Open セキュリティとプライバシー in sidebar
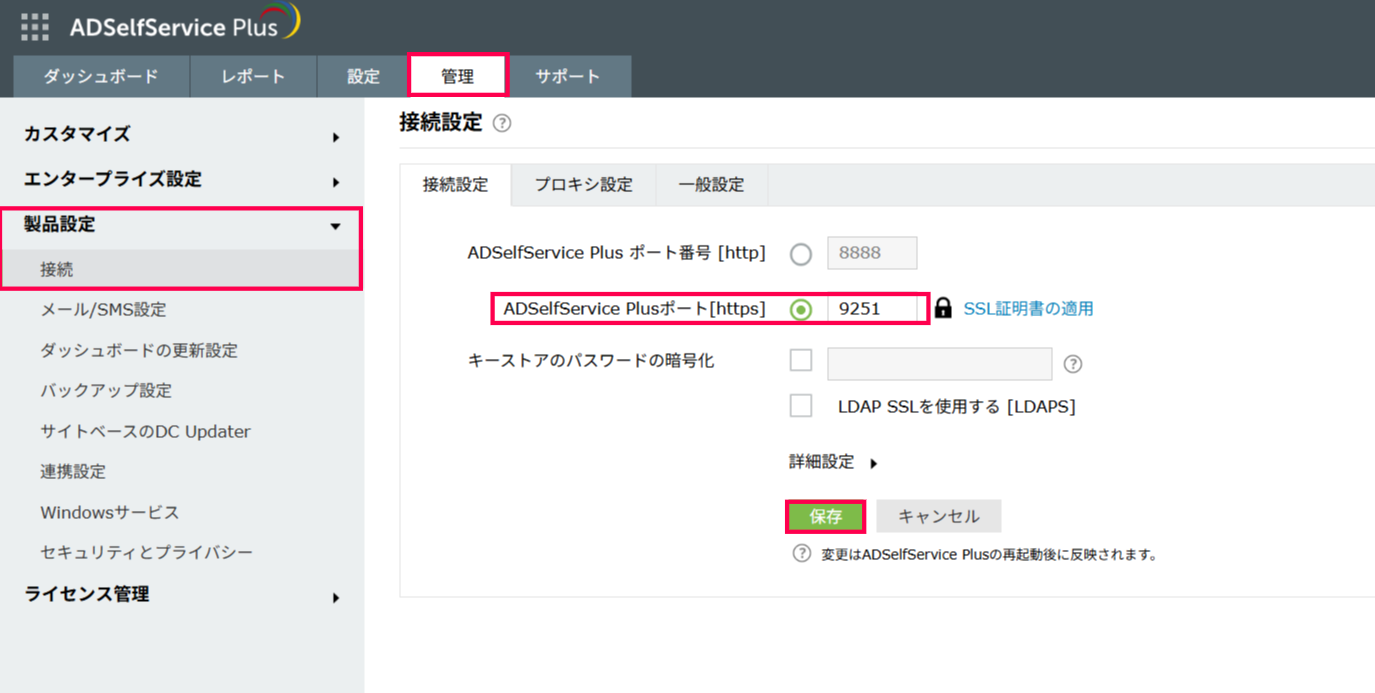The width and height of the screenshot is (1375, 693). click(x=147, y=553)
